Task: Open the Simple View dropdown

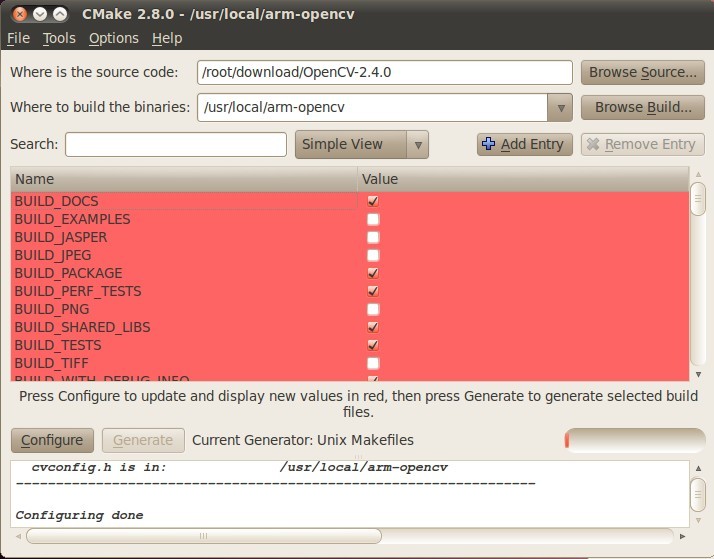Action: coord(362,144)
